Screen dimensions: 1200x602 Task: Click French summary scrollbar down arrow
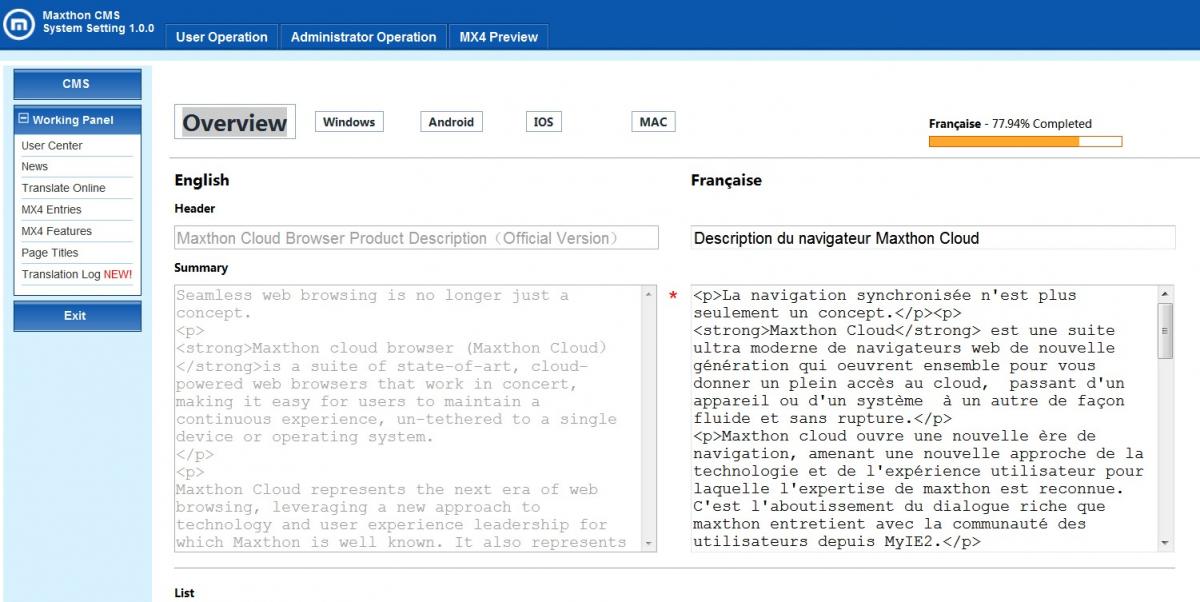[1166, 543]
